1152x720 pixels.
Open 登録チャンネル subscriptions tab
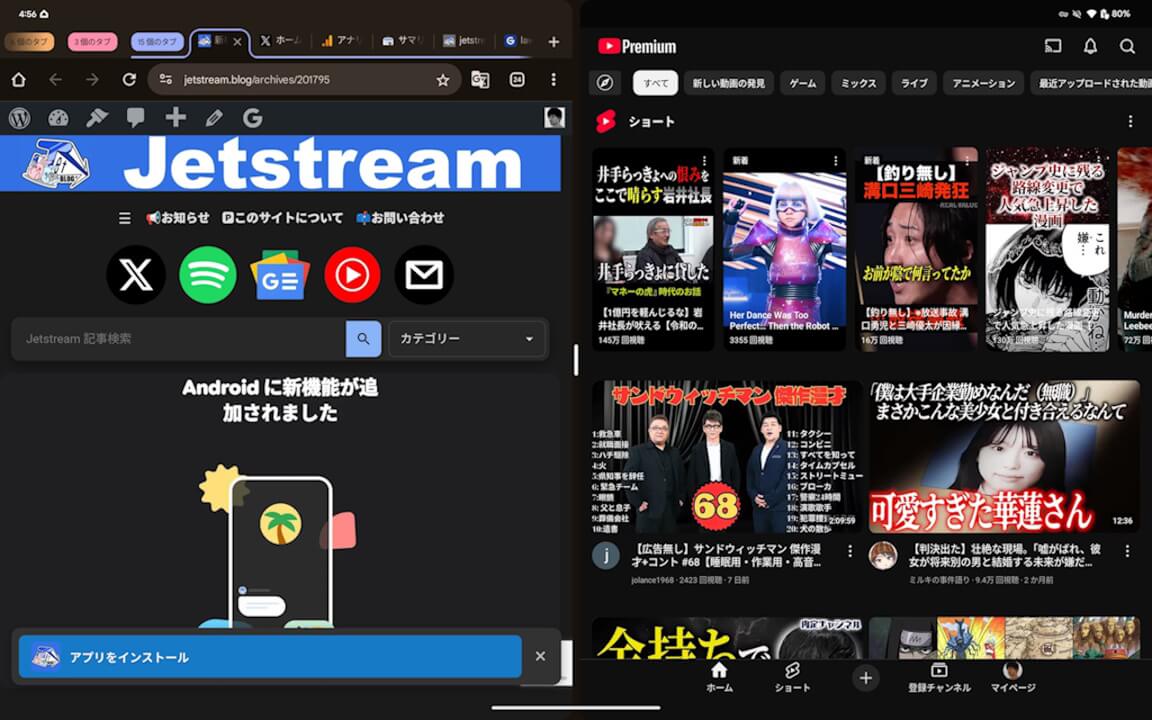point(939,677)
